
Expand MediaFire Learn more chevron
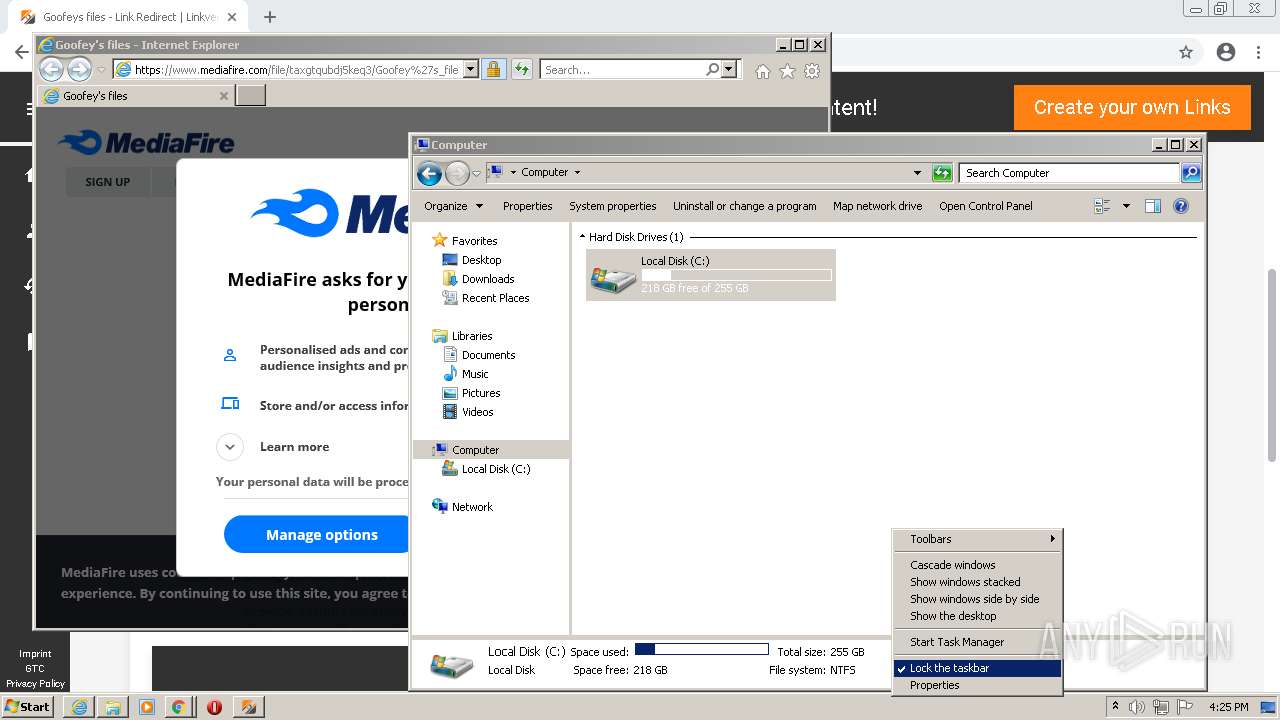point(230,447)
